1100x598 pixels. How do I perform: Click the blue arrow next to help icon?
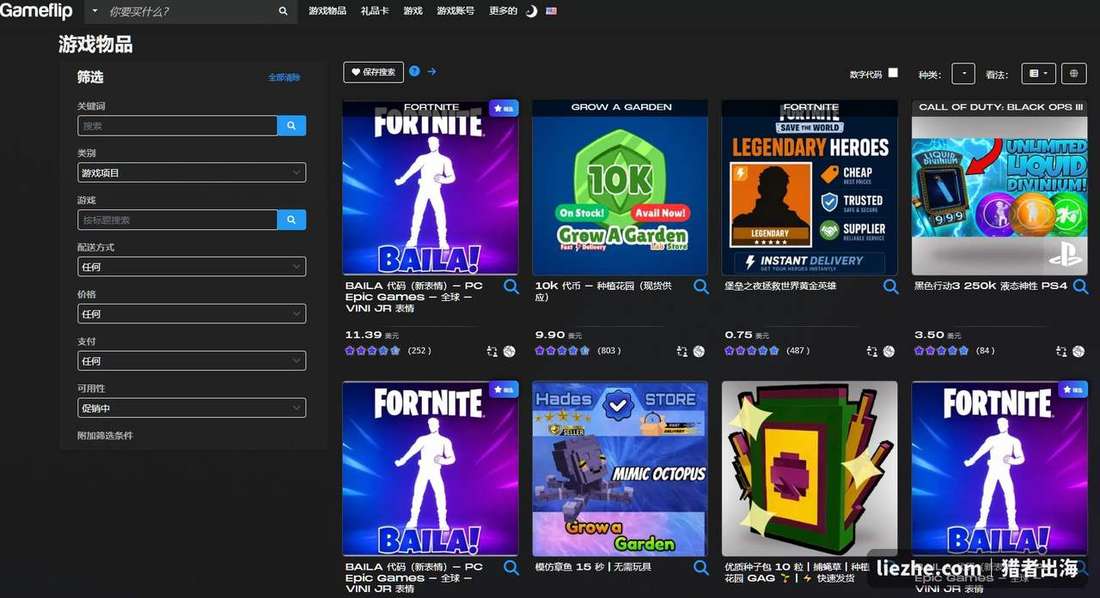[x=432, y=71]
